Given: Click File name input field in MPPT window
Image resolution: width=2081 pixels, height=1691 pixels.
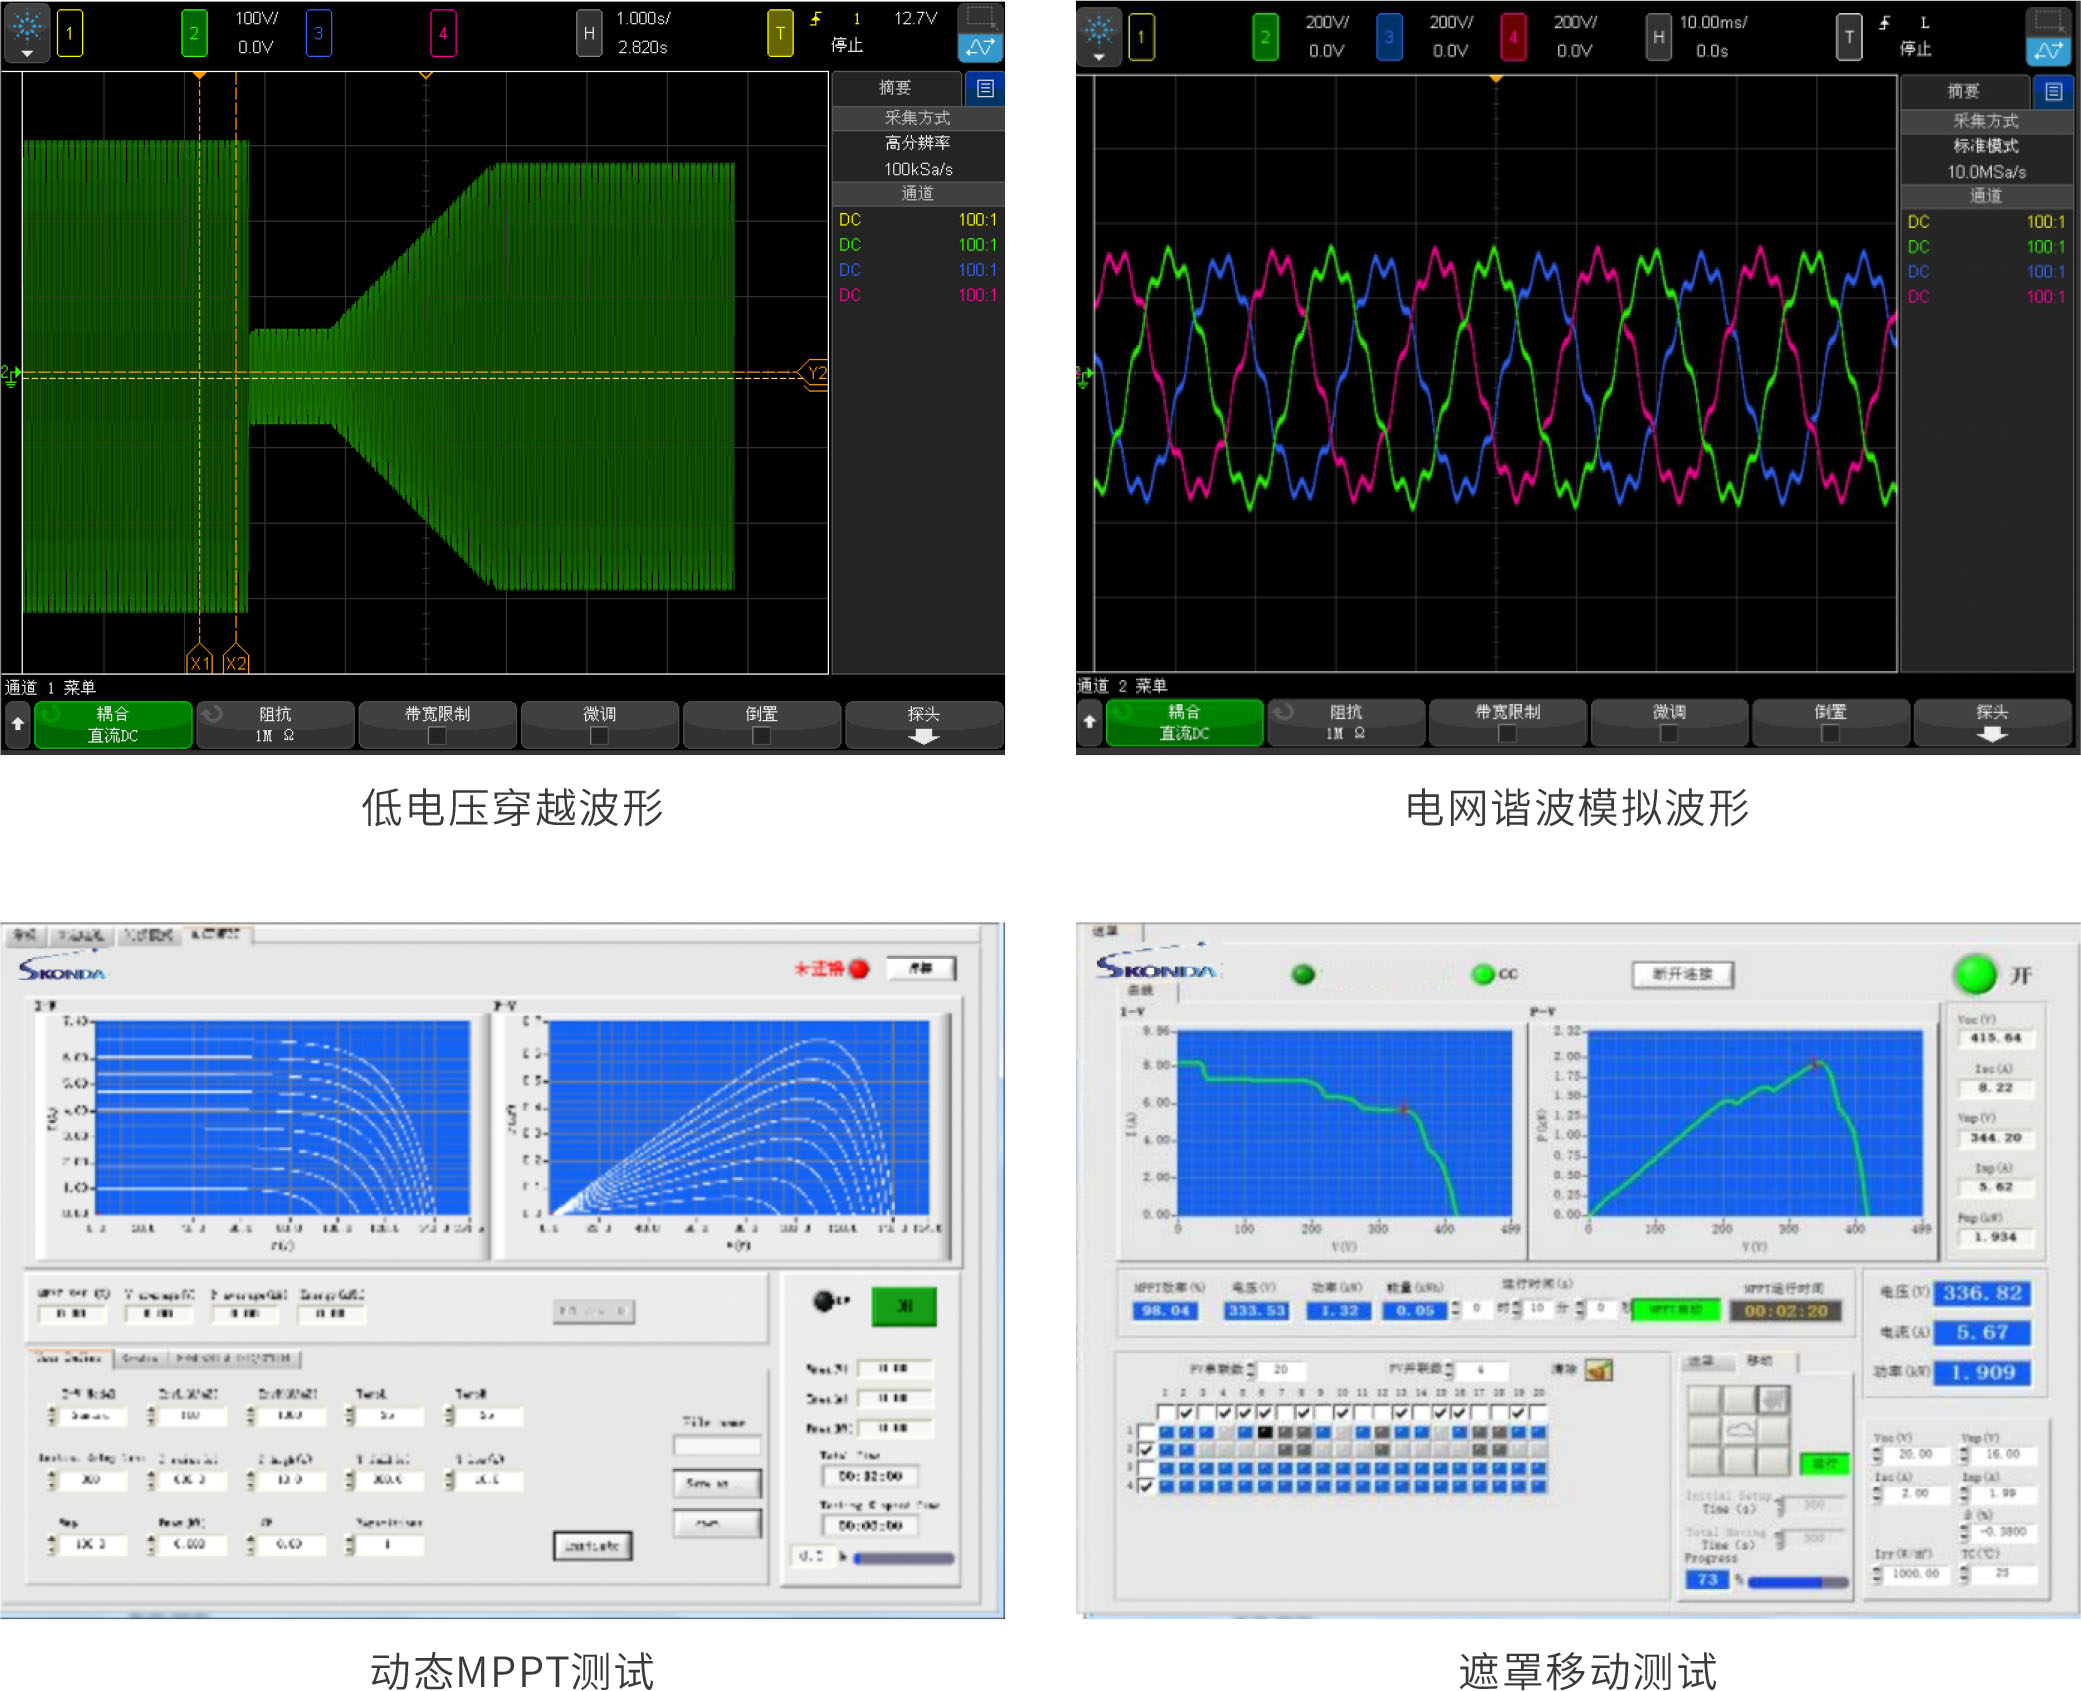Looking at the screenshot, I should tap(716, 1445).
